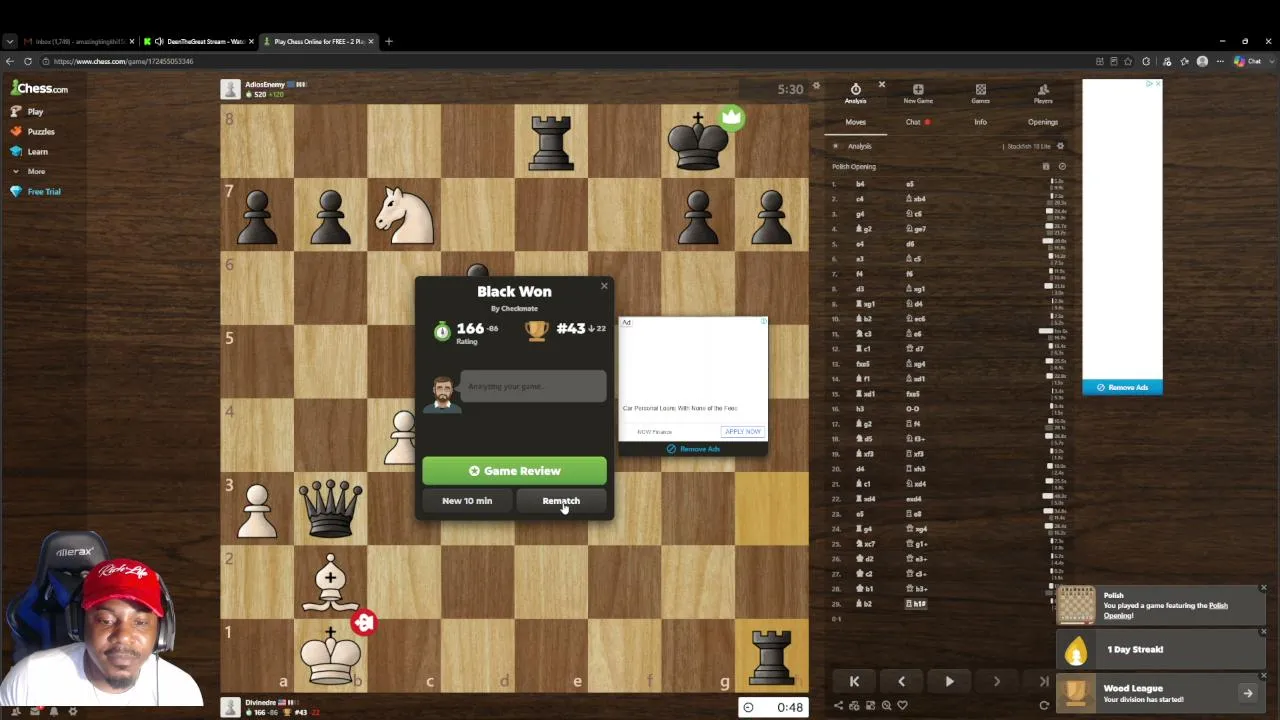
Task: Click the flip/refresh board icon
Action: (x=1044, y=705)
